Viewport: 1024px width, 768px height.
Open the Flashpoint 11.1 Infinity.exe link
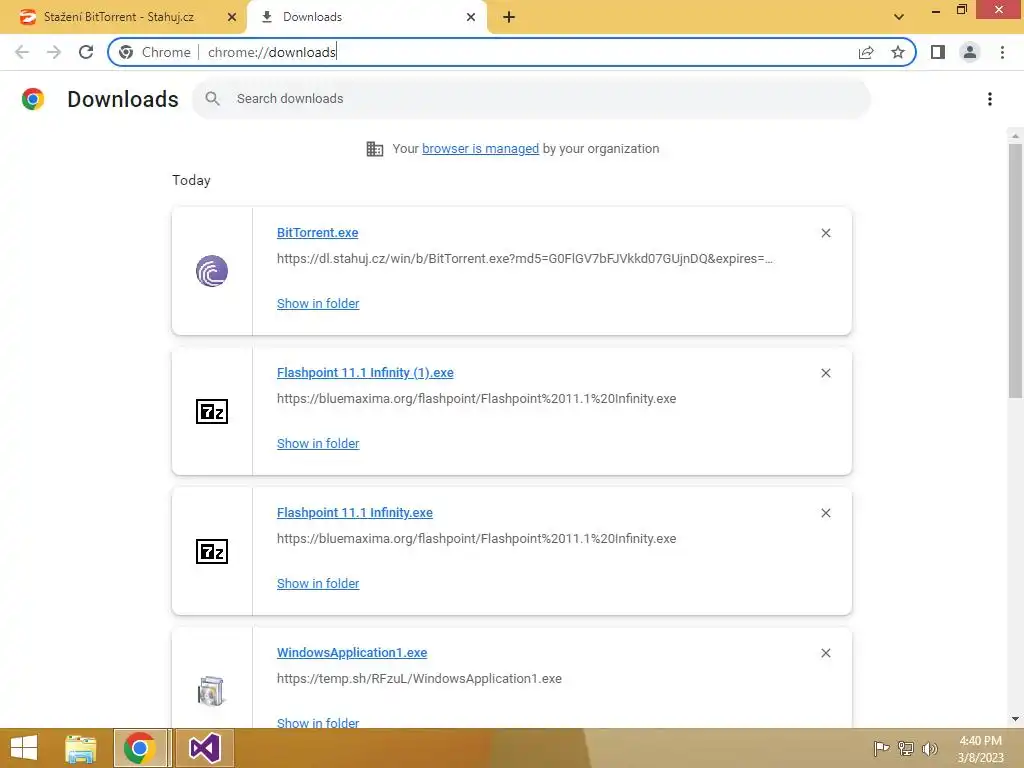click(355, 513)
